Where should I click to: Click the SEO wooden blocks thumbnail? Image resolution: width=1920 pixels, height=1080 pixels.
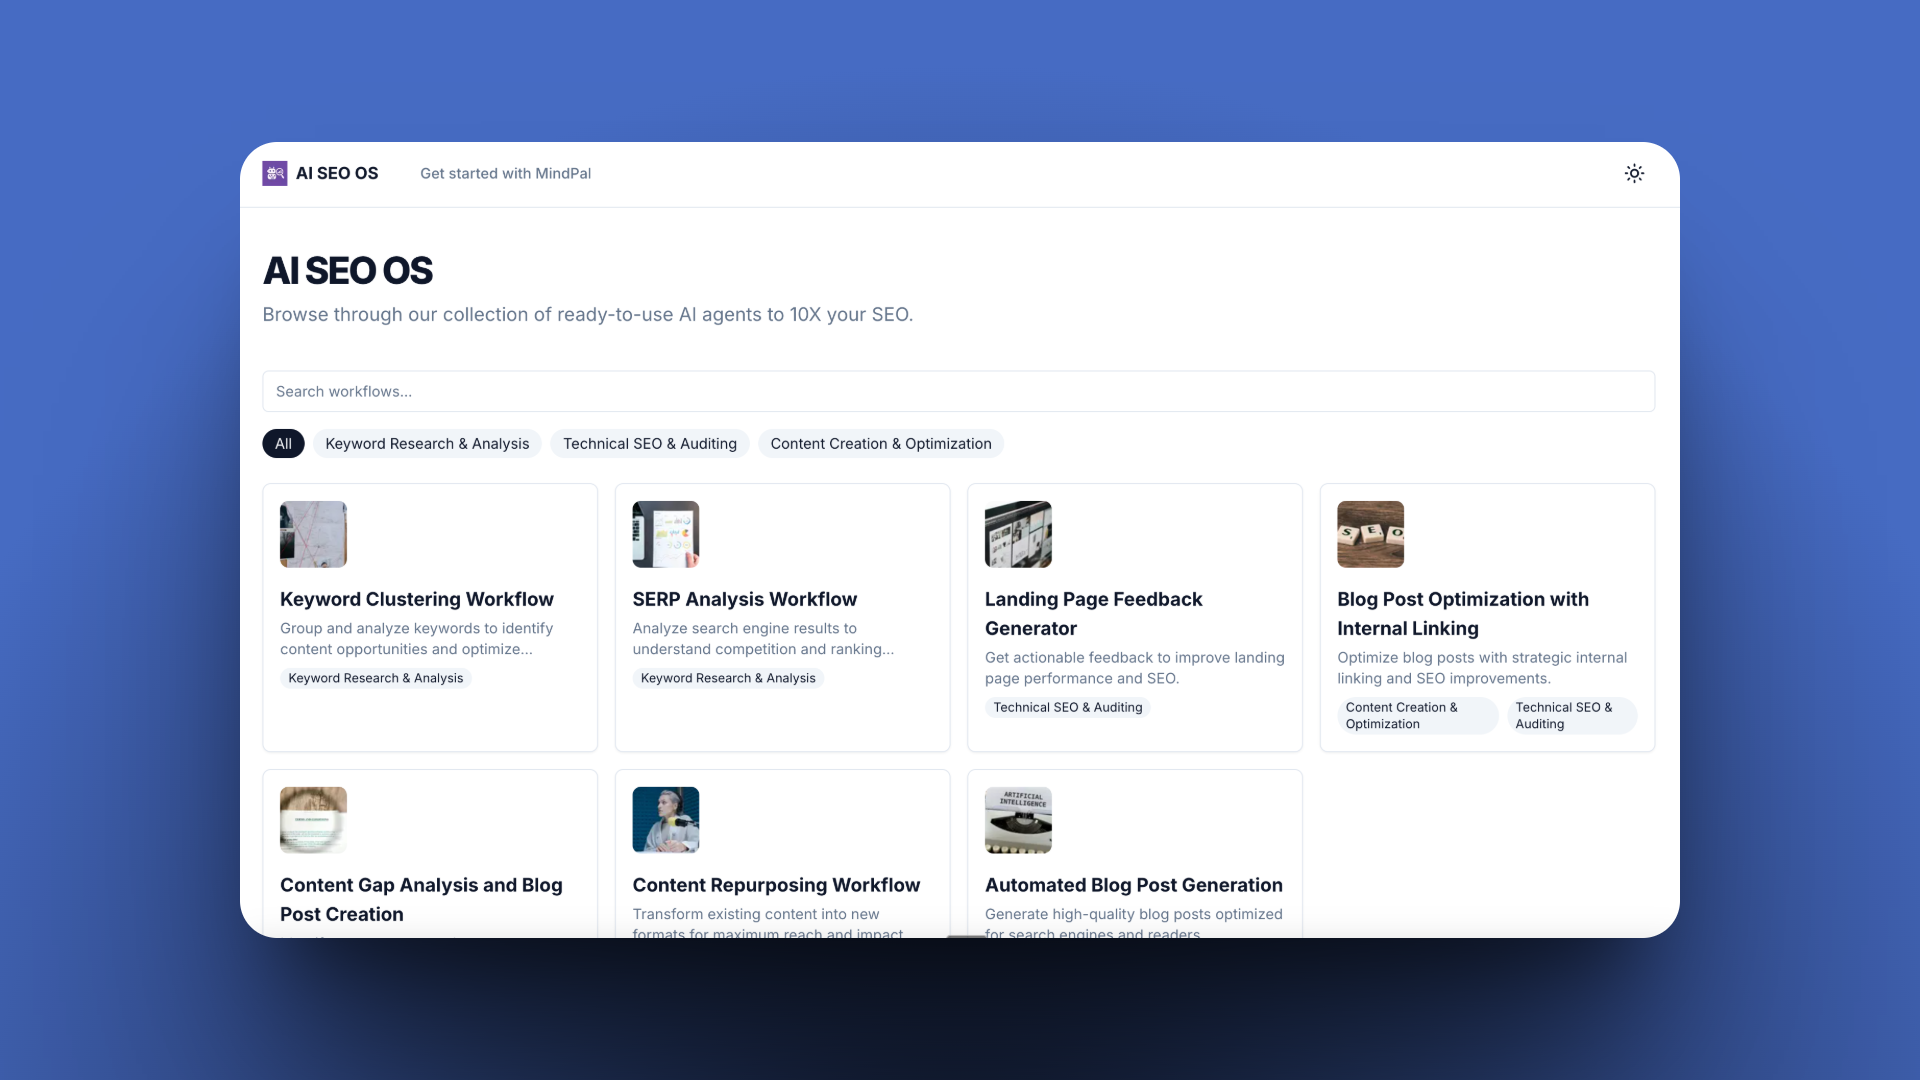tap(1370, 534)
